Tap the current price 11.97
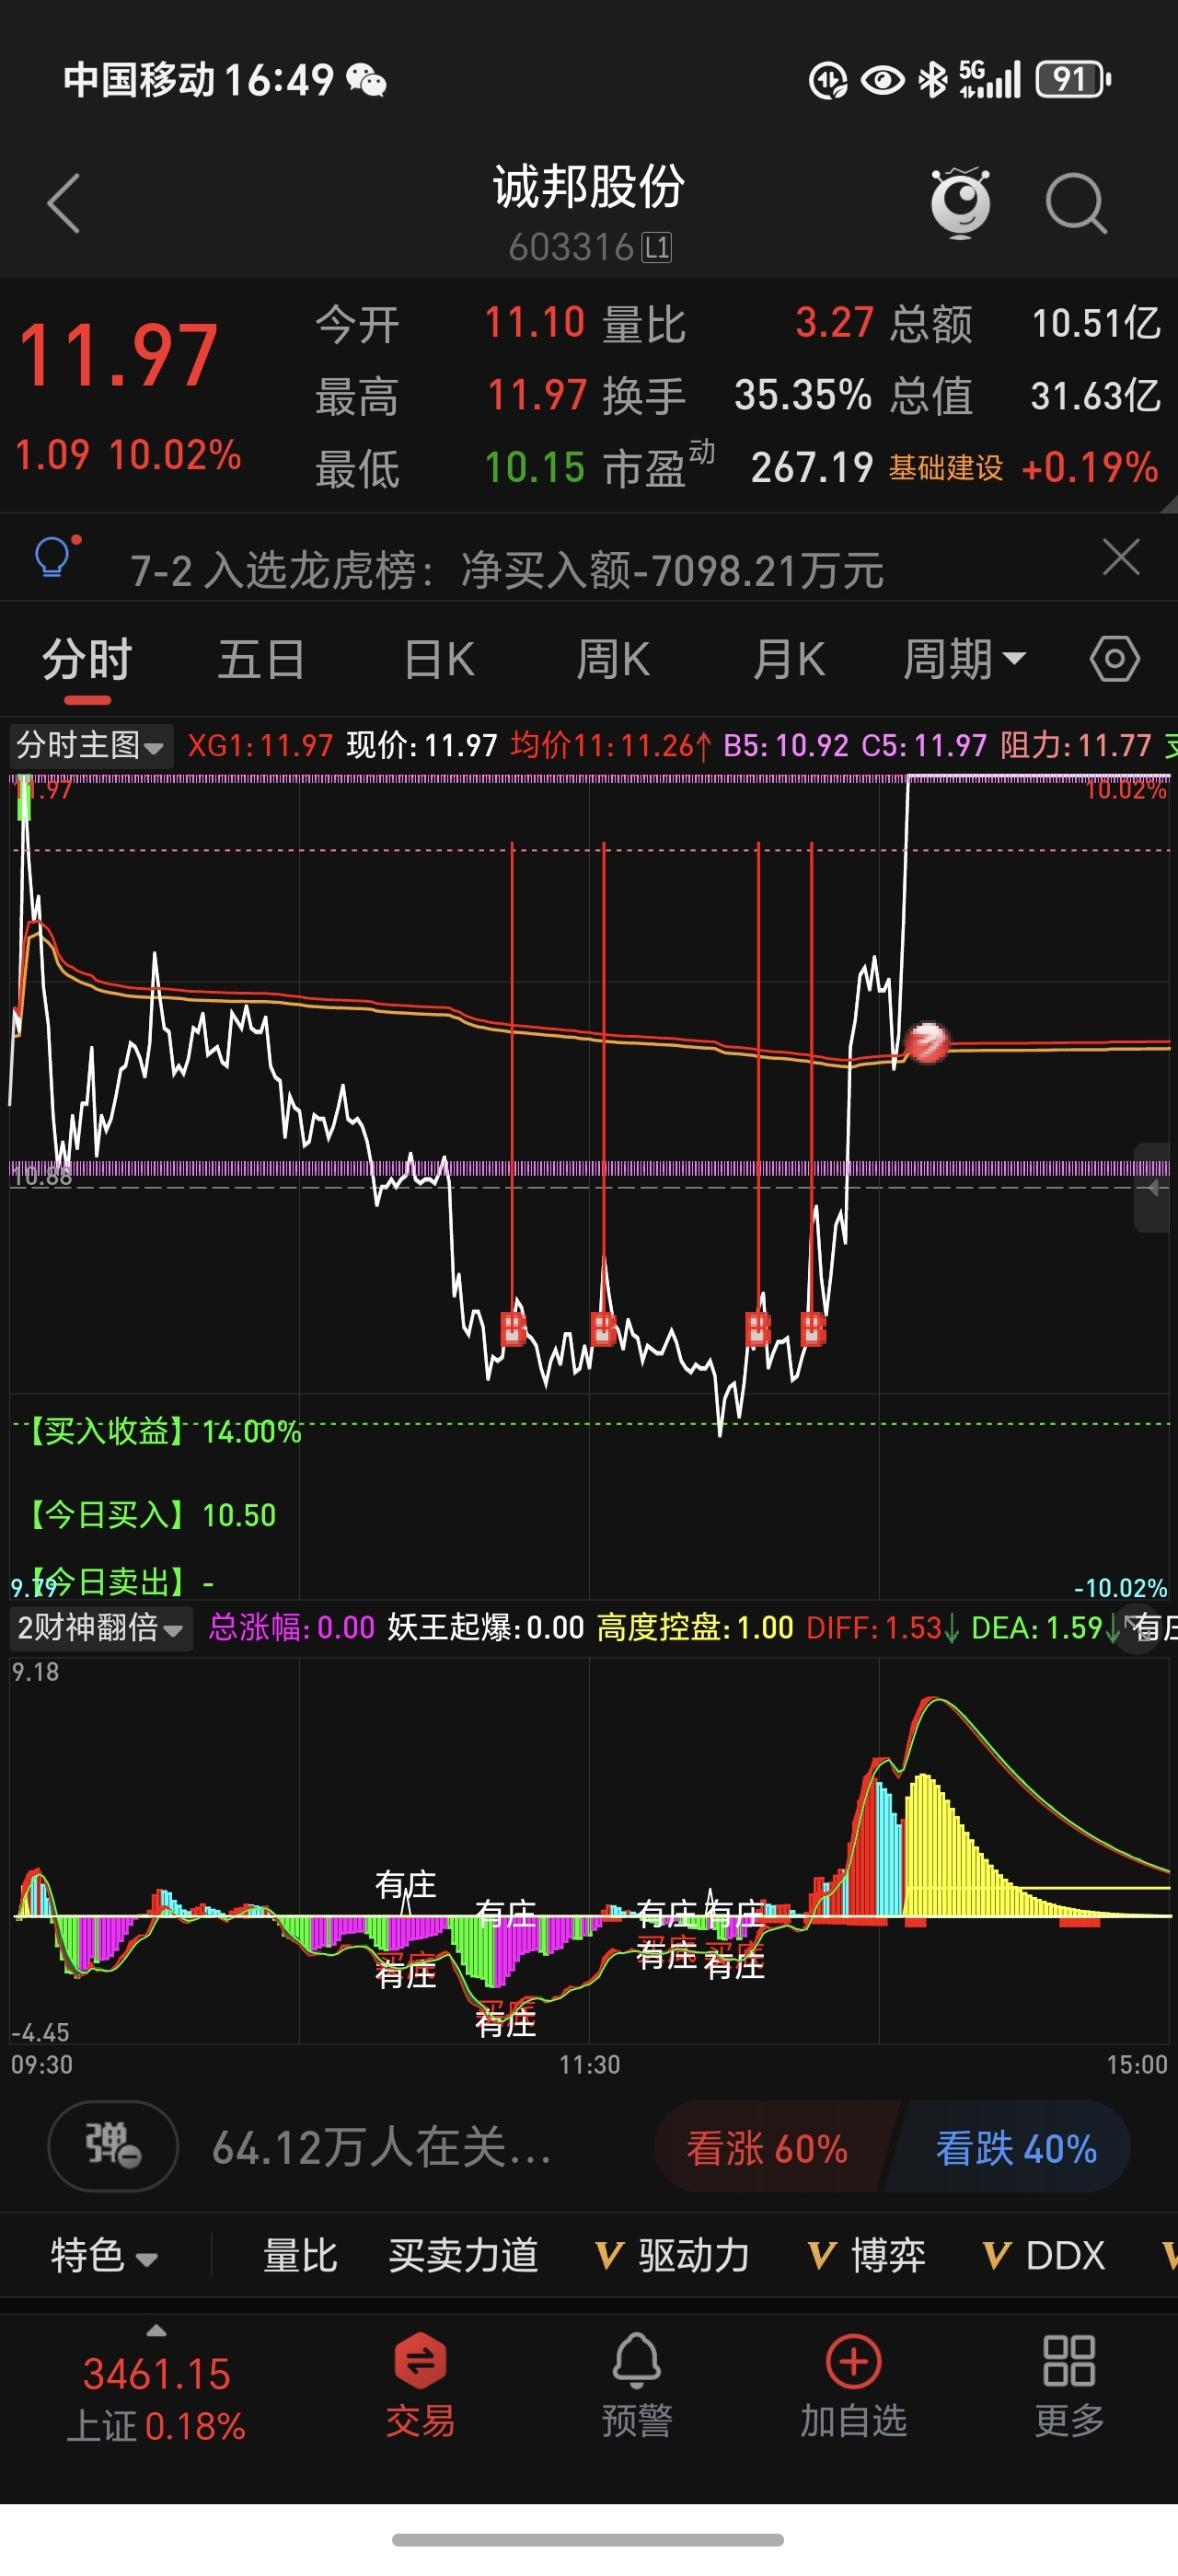1178x2576 pixels. pyautogui.click(x=118, y=356)
